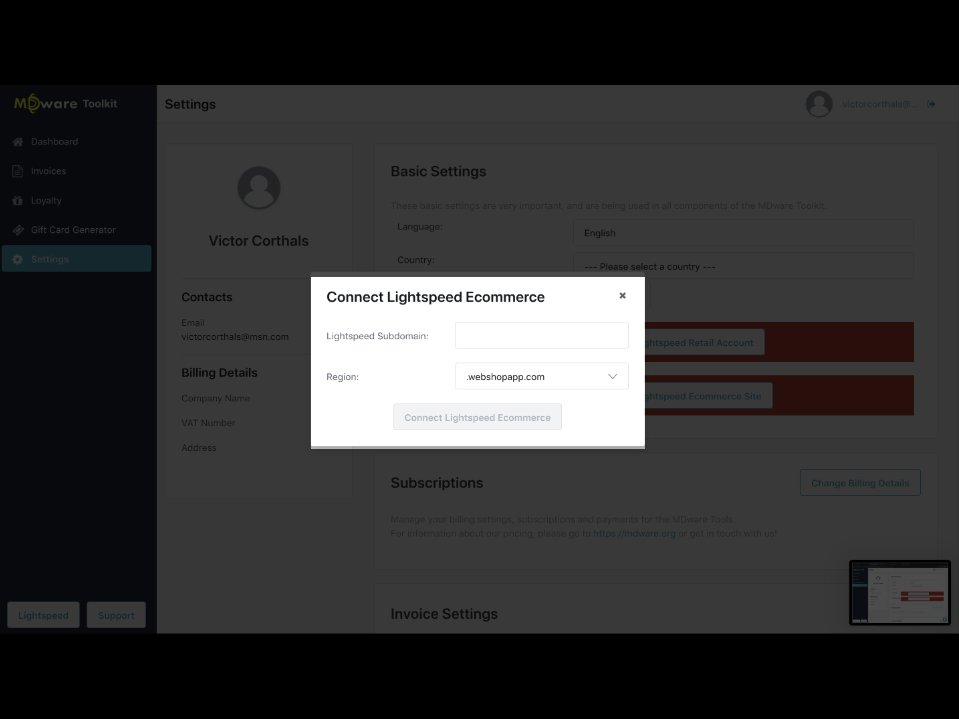This screenshot has height=719, width=959.
Task: Click the Victor Corthals name heading
Action: click(x=259, y=241)
